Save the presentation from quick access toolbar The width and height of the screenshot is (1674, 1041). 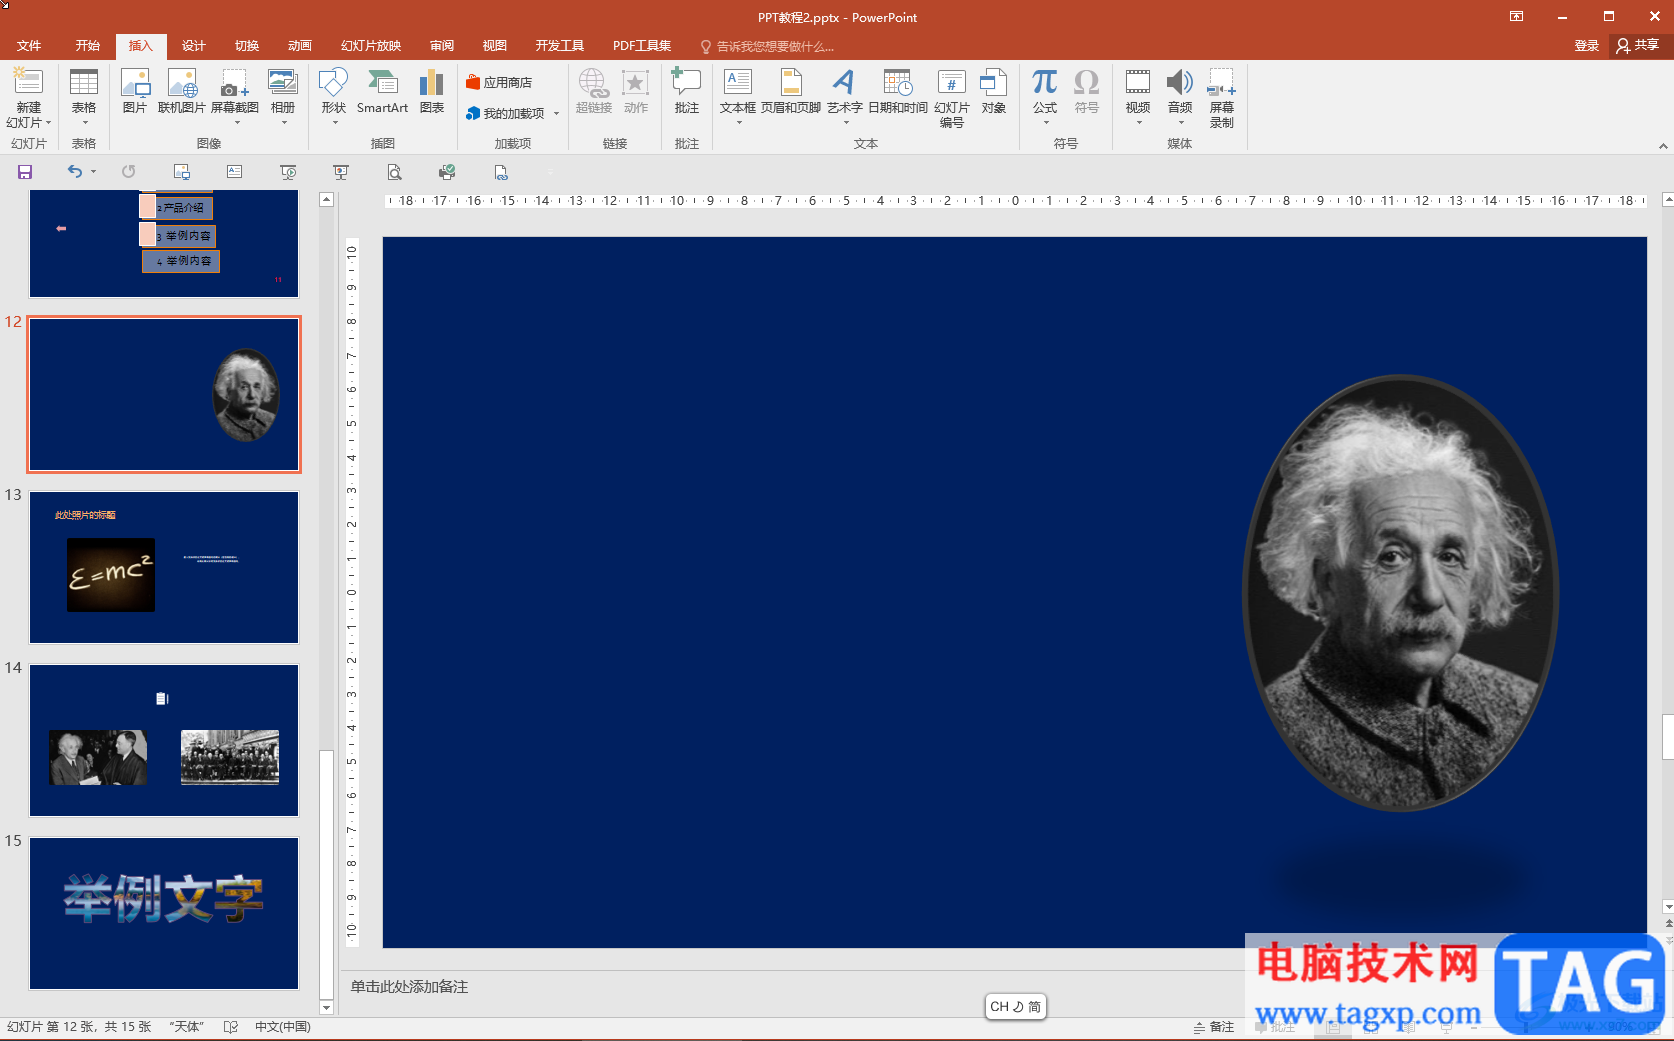[25, 172]
